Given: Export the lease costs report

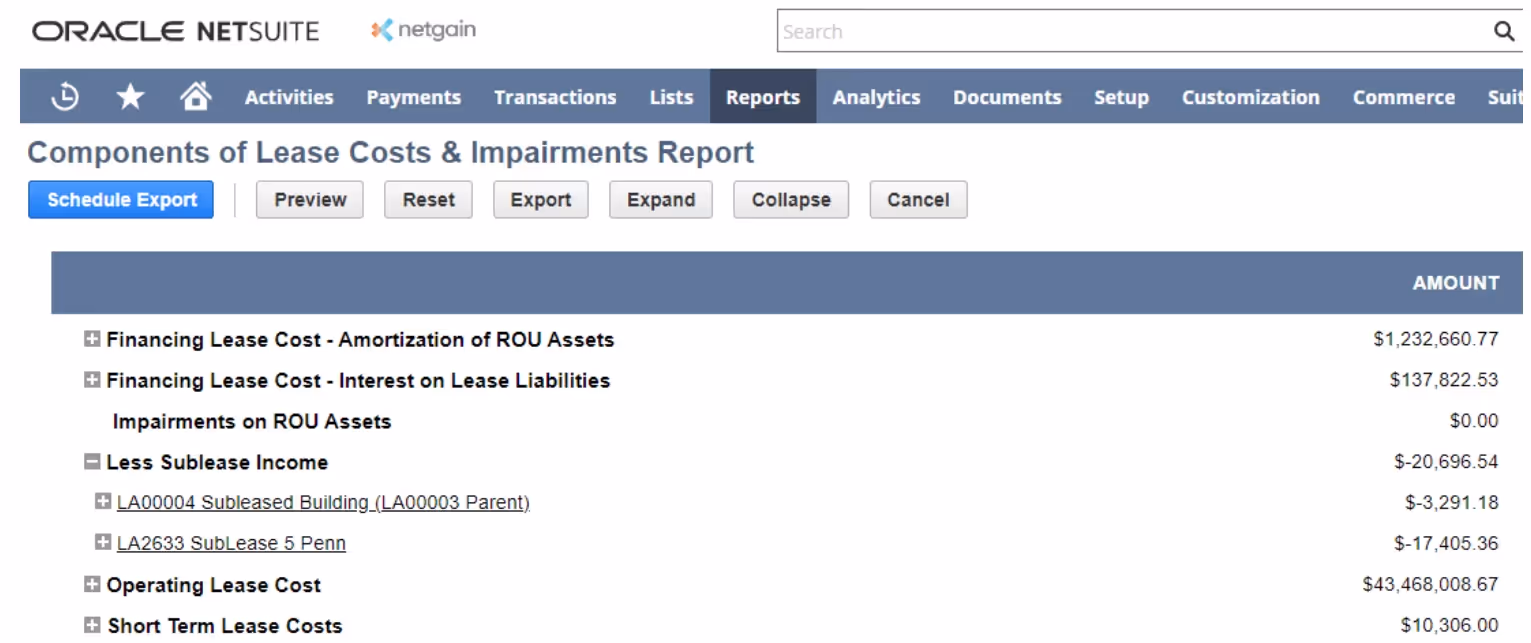Looking at the screenshot, I should tap(540, 199).
